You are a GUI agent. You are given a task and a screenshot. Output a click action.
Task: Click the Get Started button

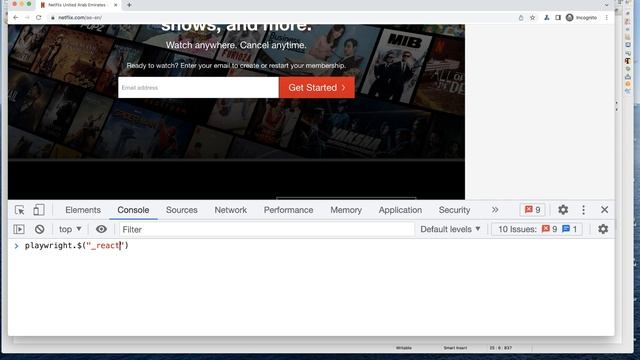click(x=317, y=87)
